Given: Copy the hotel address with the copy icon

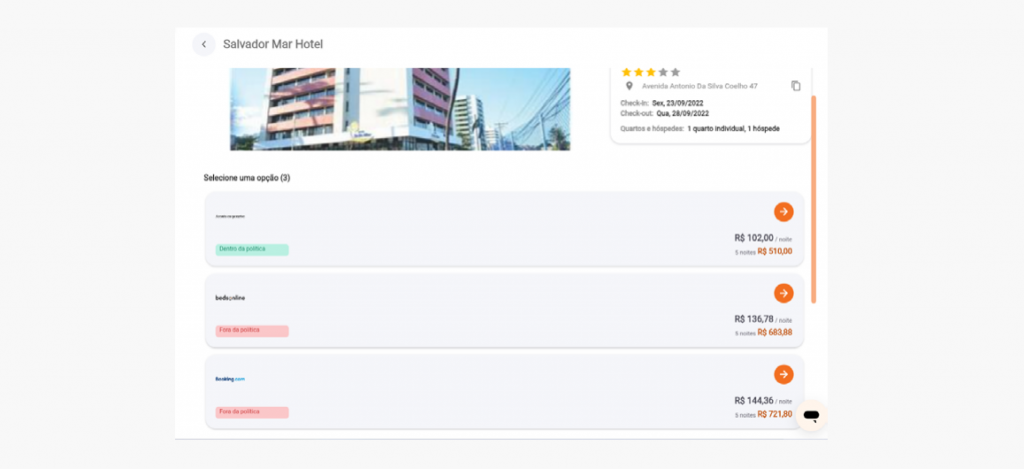Looking at the screenshot, I should point(796,86).
